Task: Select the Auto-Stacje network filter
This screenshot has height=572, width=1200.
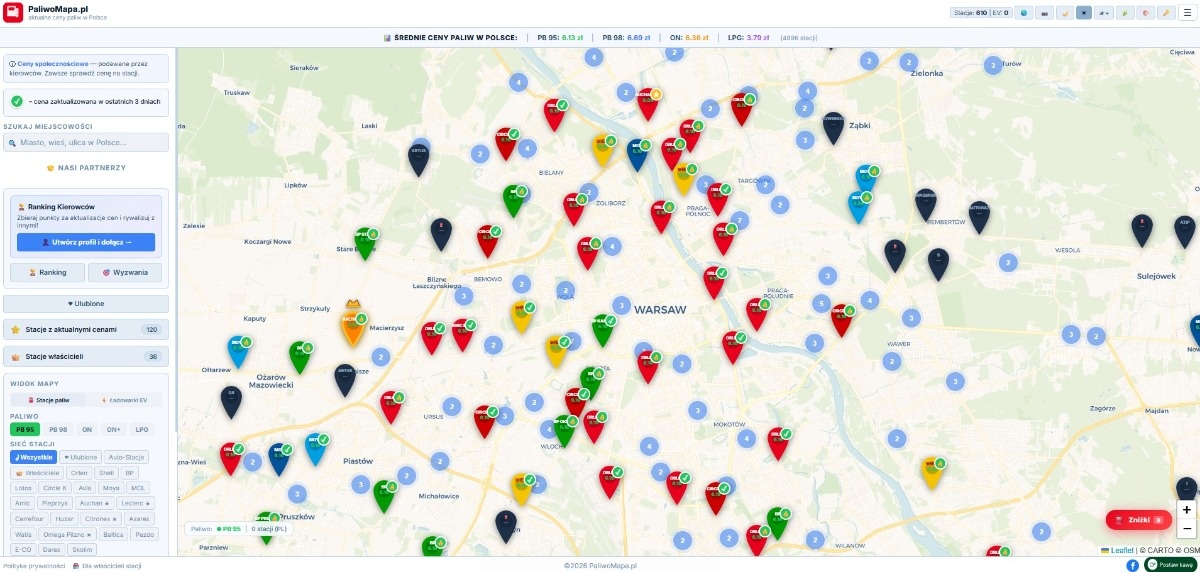Action: [126, 457]
